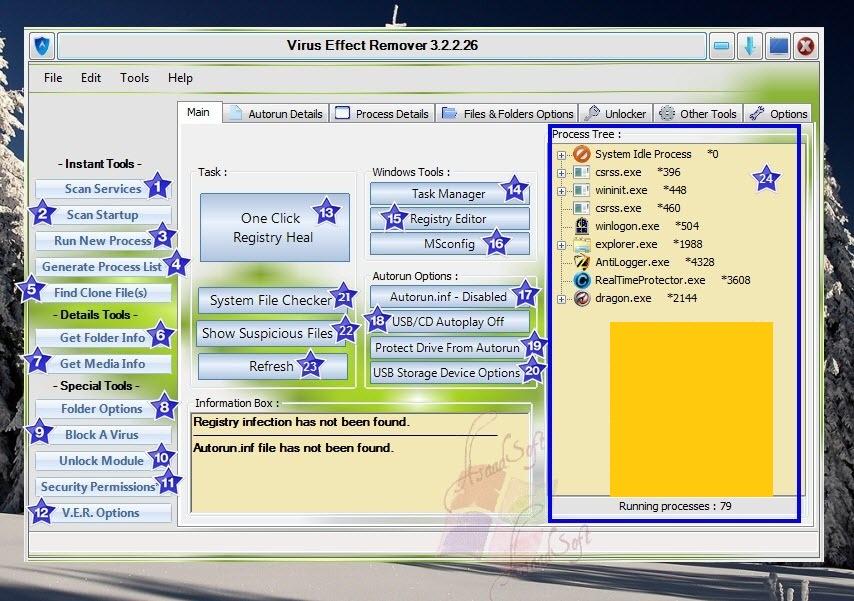Open V.E.R. Options
This screenshot has height=601, width=854.
(103, 513)
